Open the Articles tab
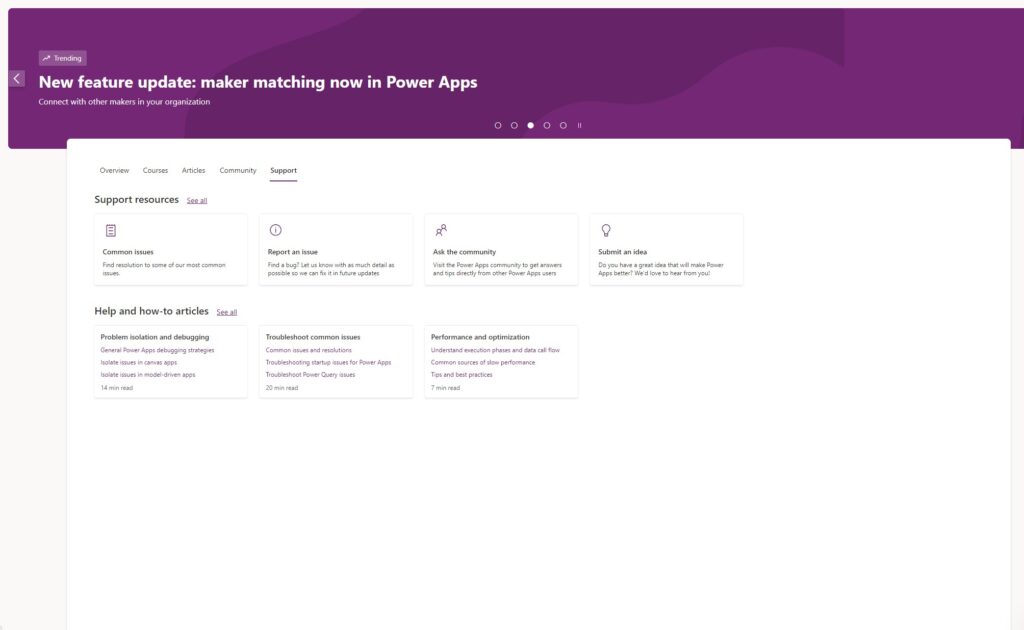Screen dimensions: 1024x630 (x=193, y=171)
